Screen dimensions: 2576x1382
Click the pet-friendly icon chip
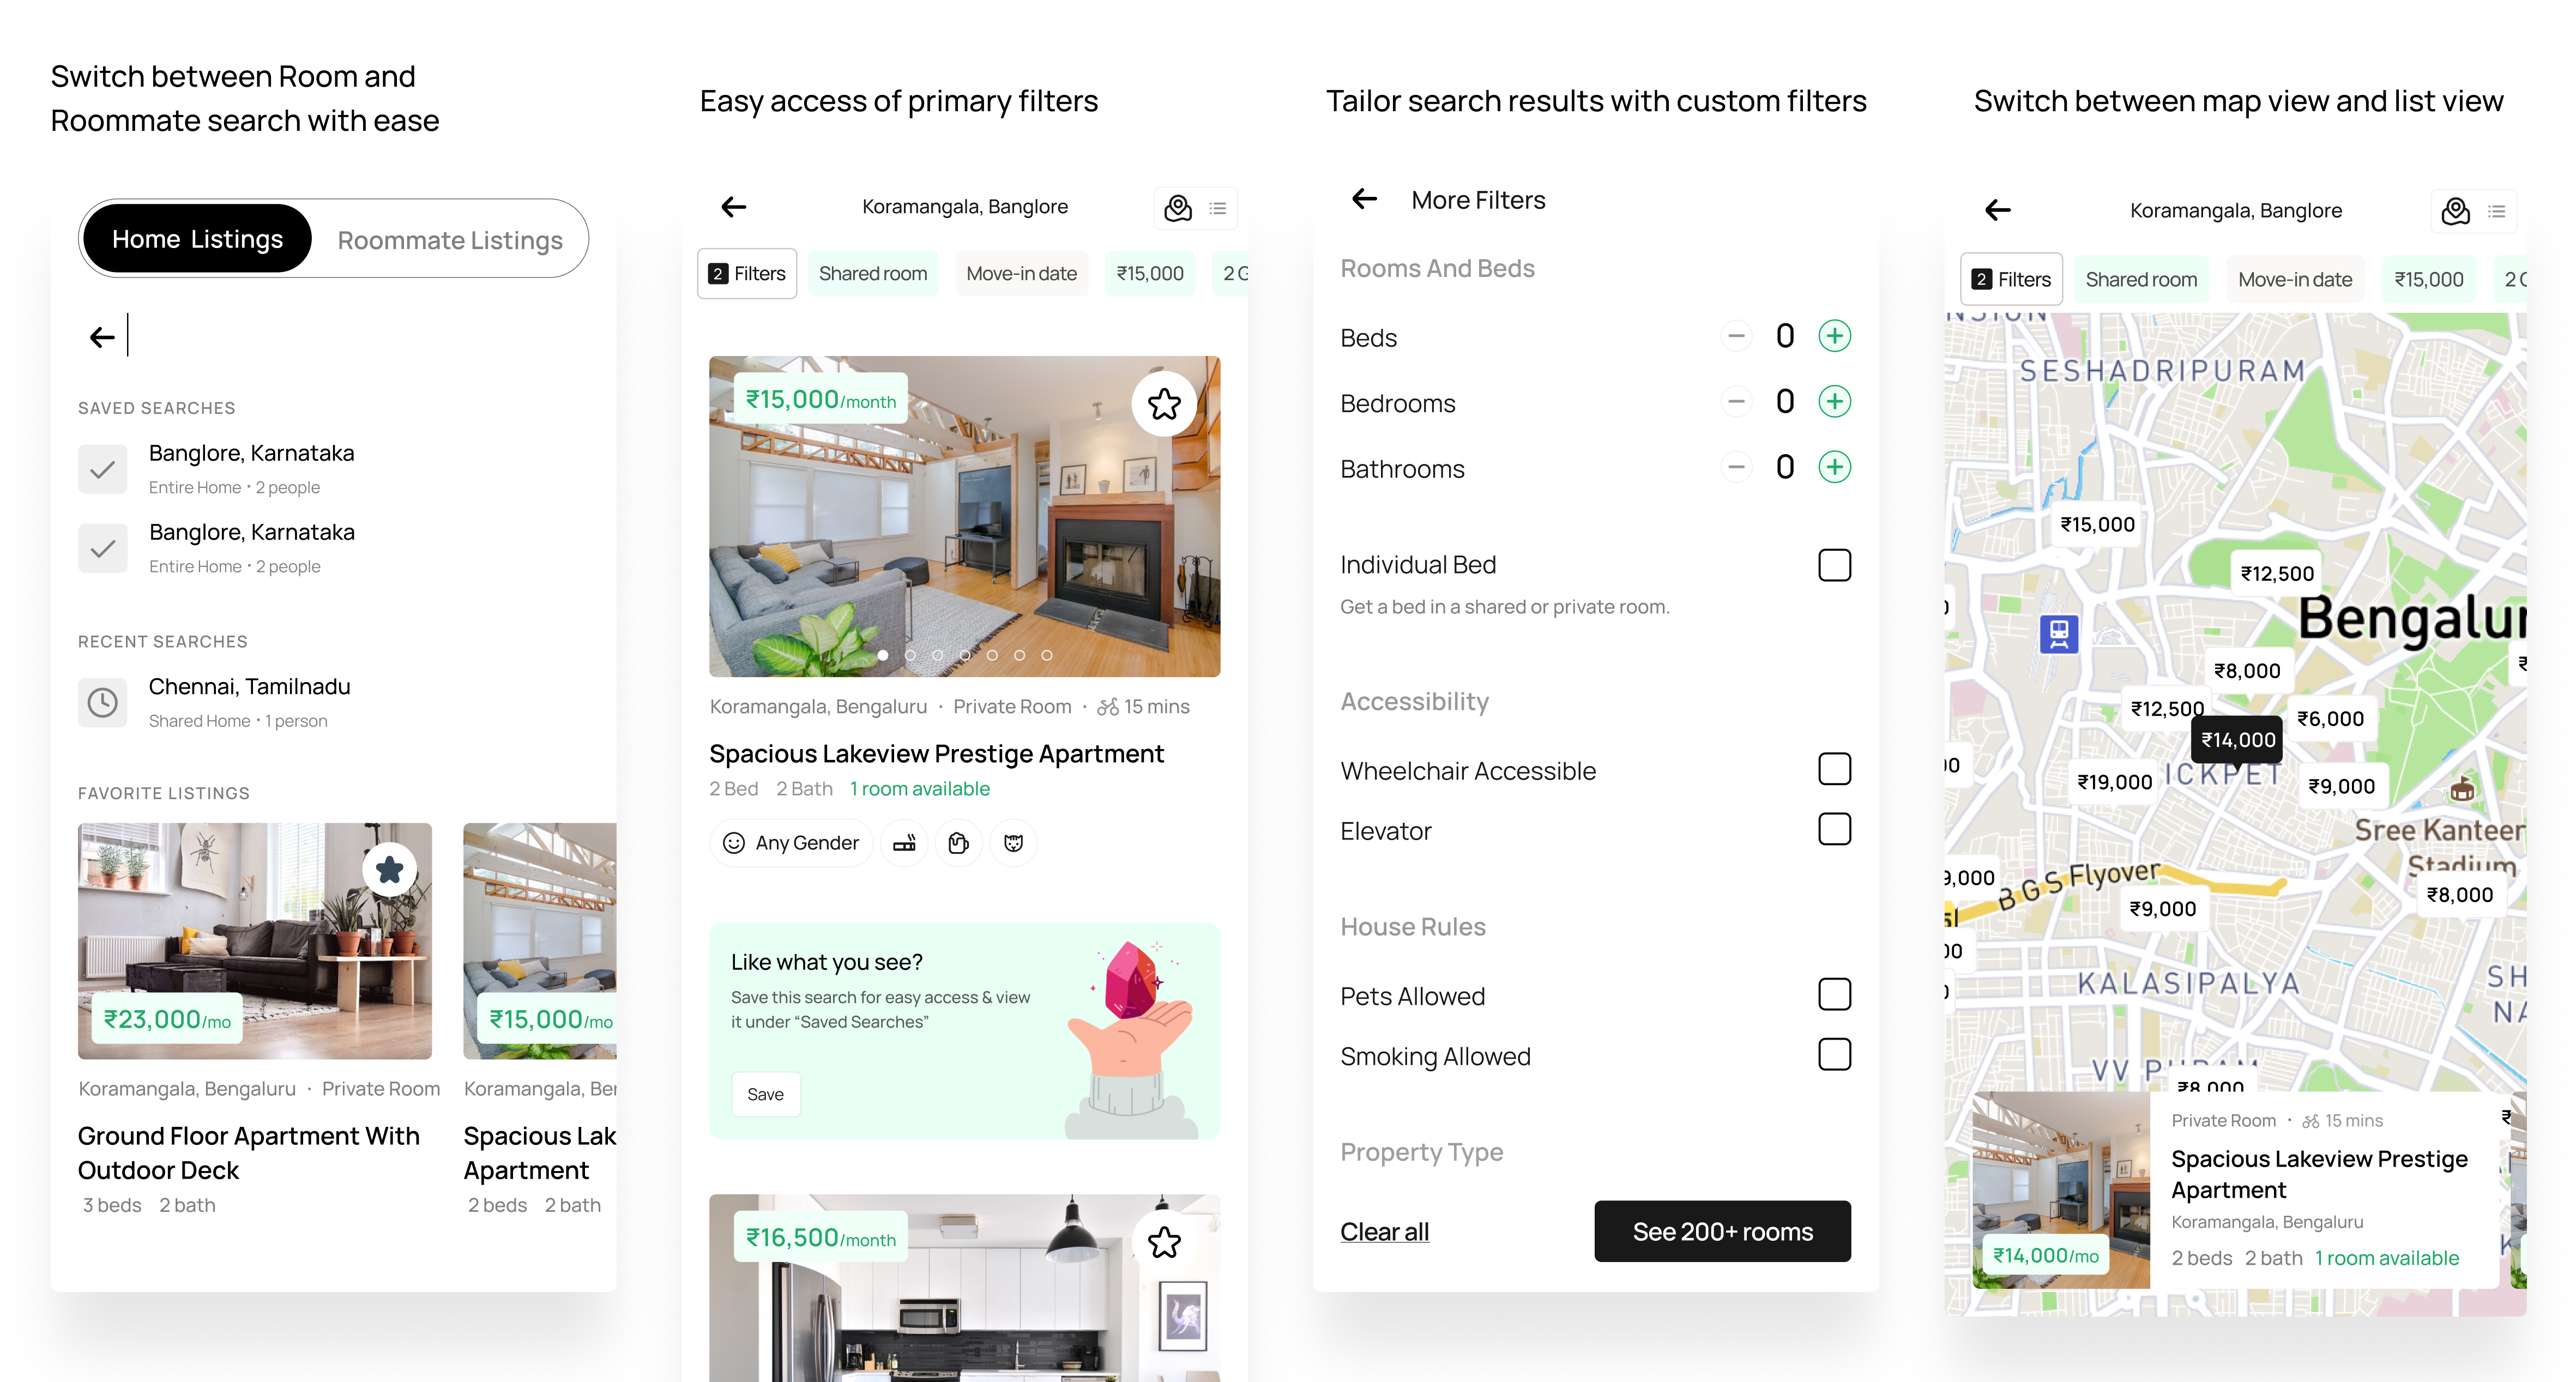(1013, 843)
